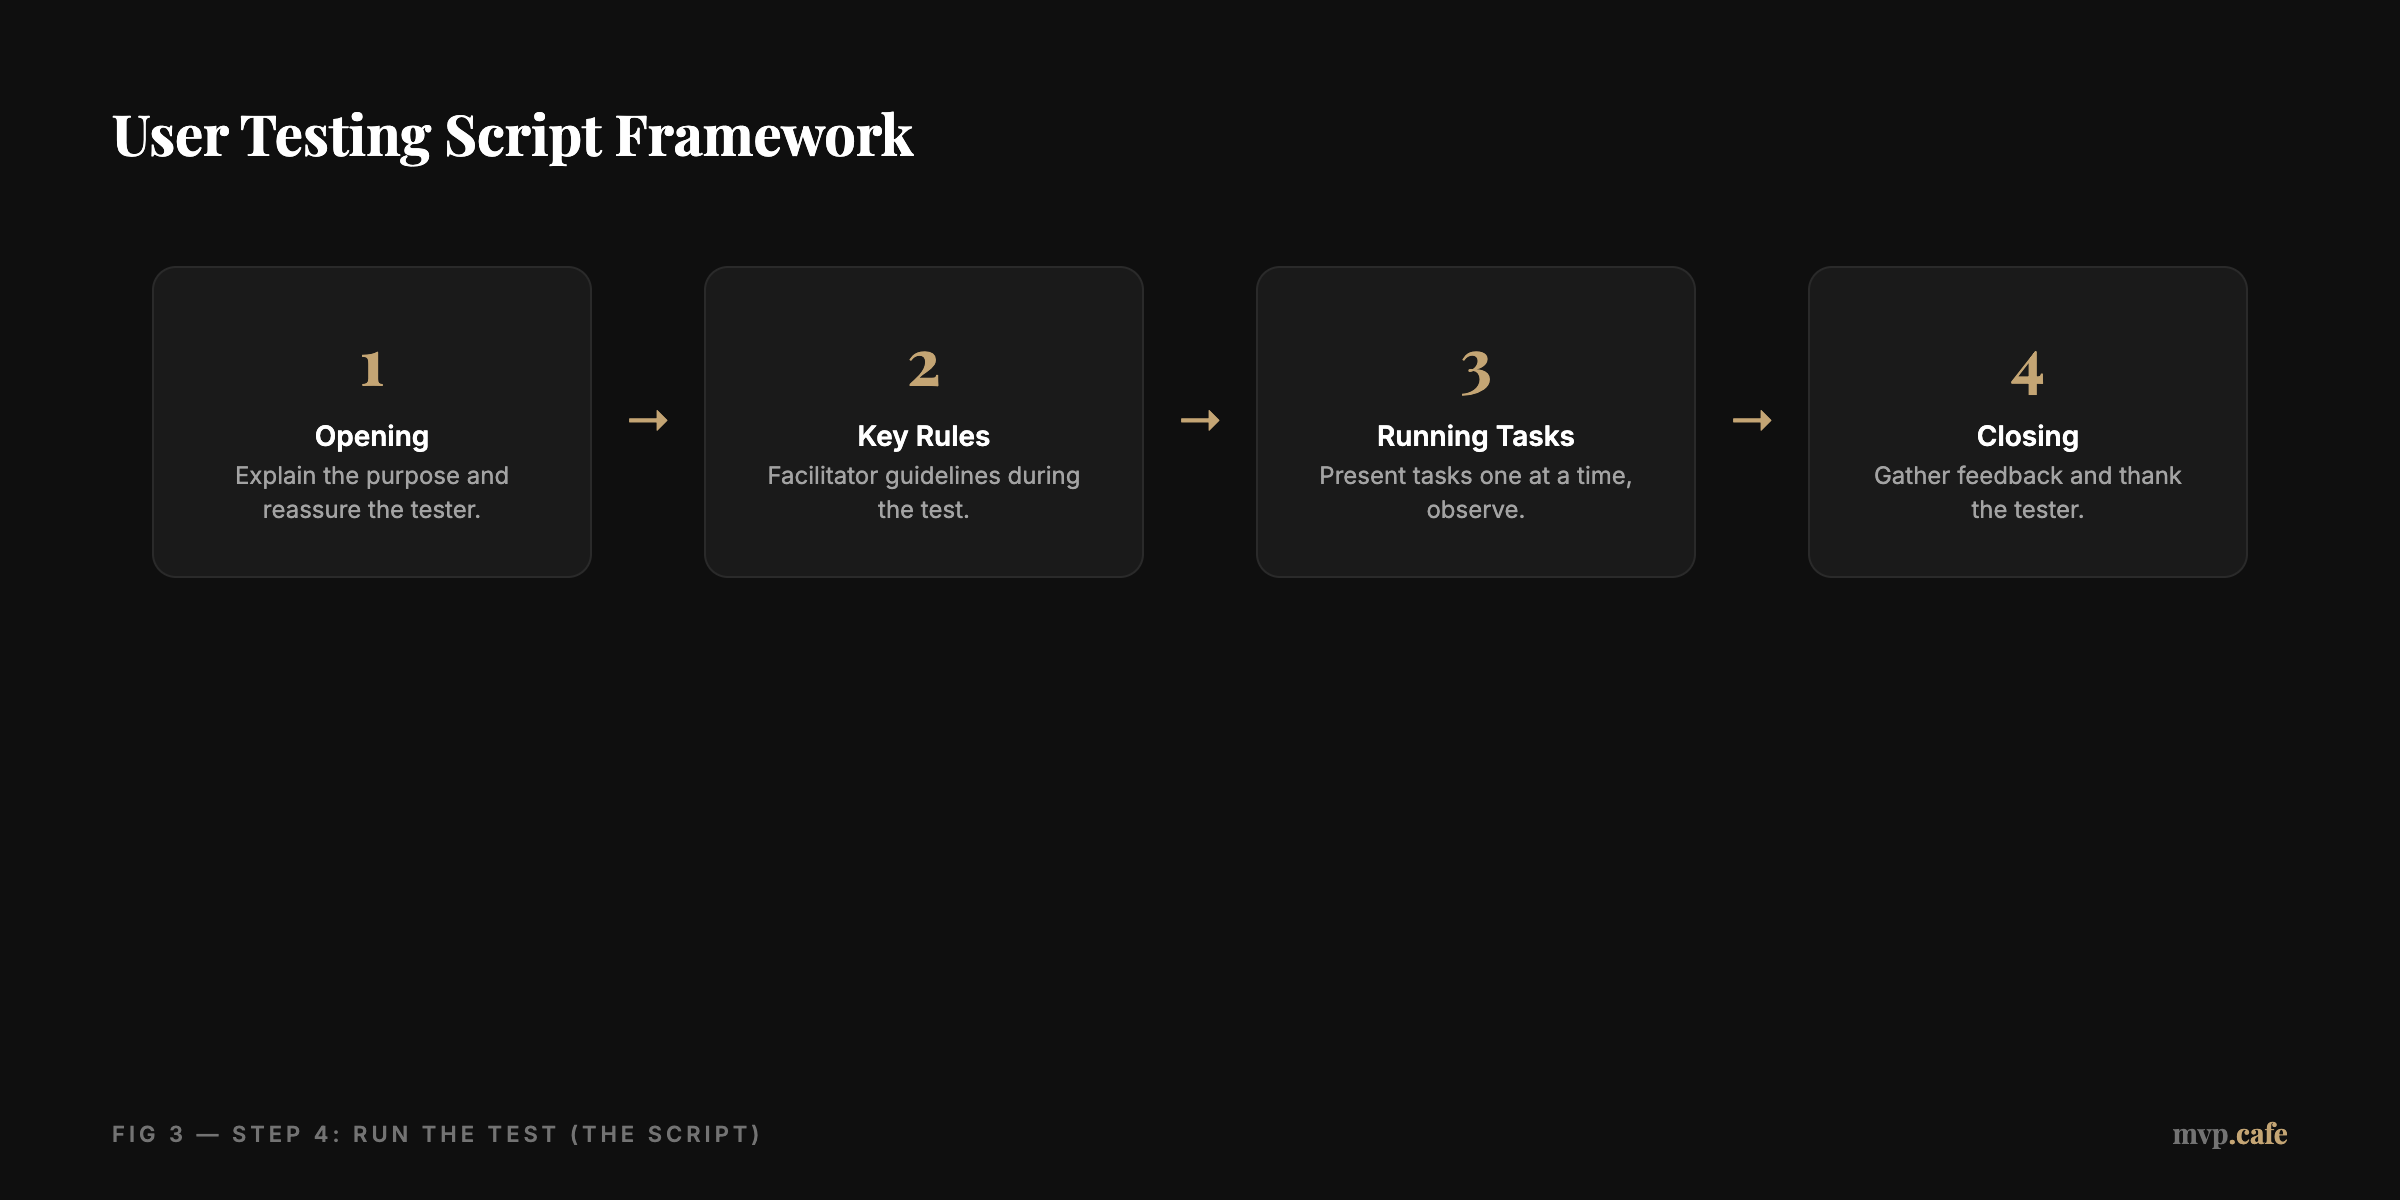The width and height of the screenshot is (2400, 1200).
Task: Open the Key Rules card
Action: point(923,420)
